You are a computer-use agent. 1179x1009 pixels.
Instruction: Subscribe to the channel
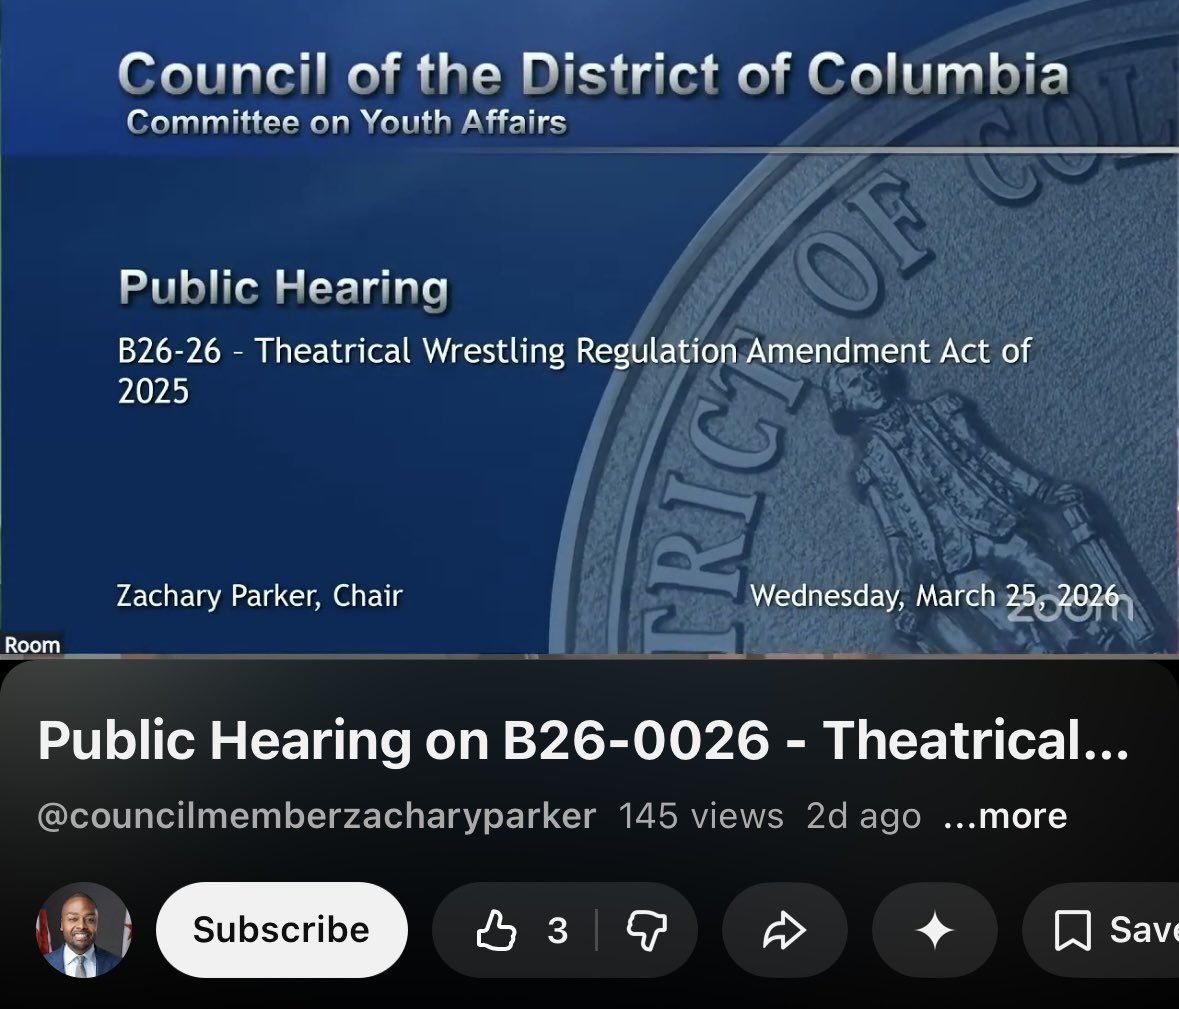281,930
